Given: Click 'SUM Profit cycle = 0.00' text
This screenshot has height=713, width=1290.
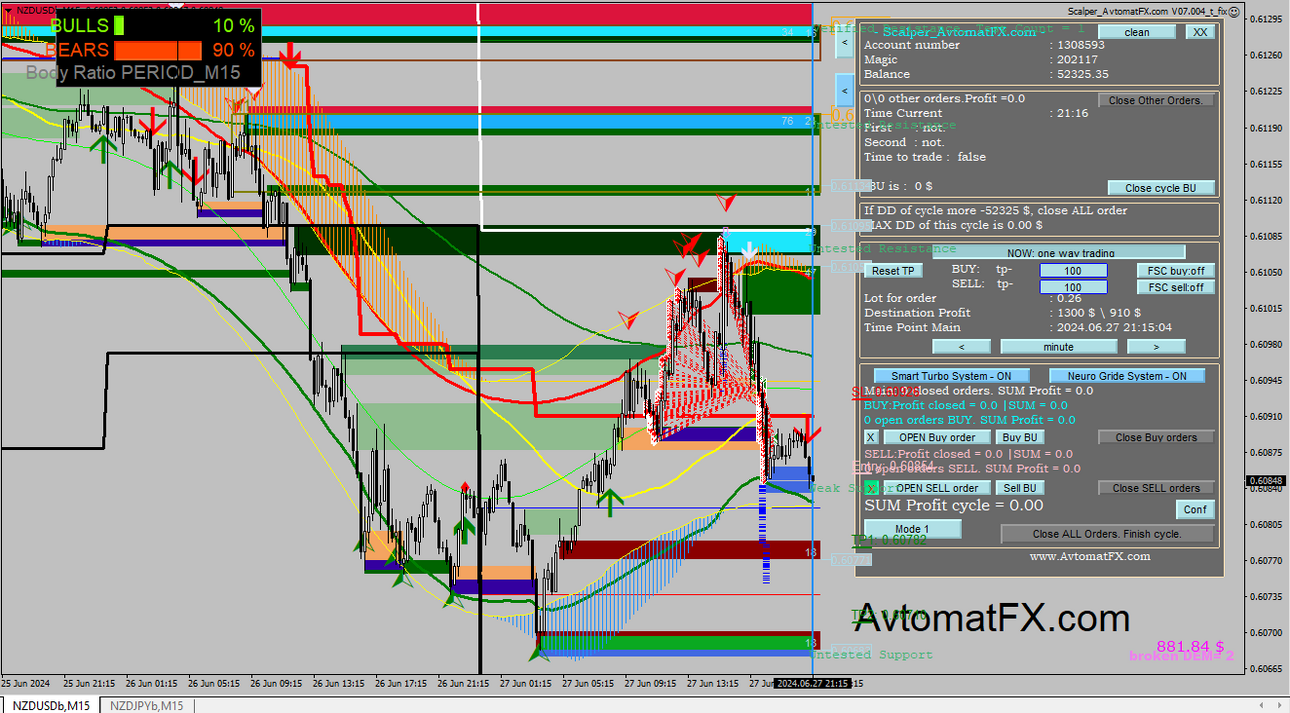Looking at the screenshot, I should [954, 505].
